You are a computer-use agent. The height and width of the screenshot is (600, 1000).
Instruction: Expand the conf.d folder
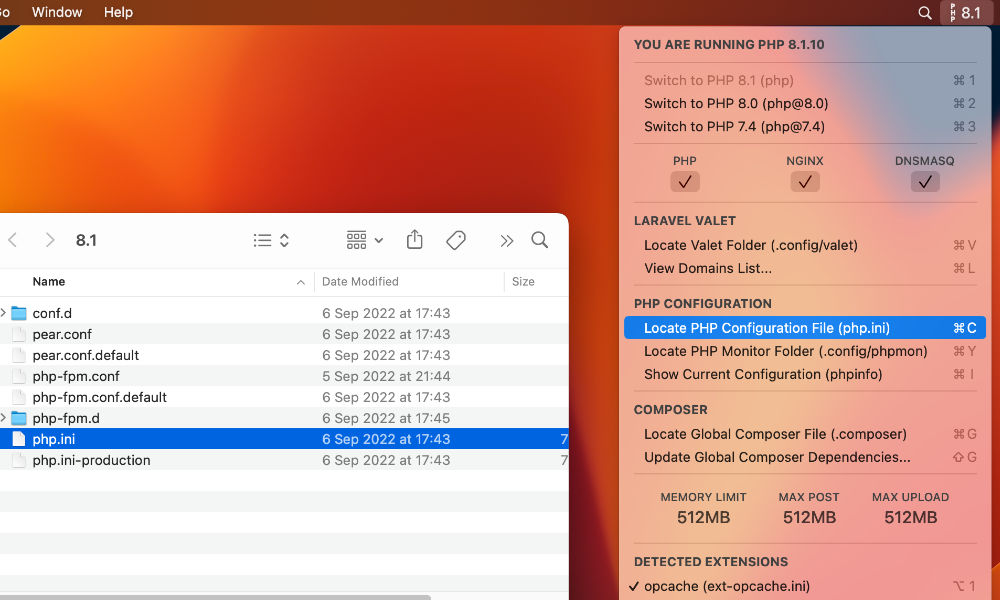point(3,312)
